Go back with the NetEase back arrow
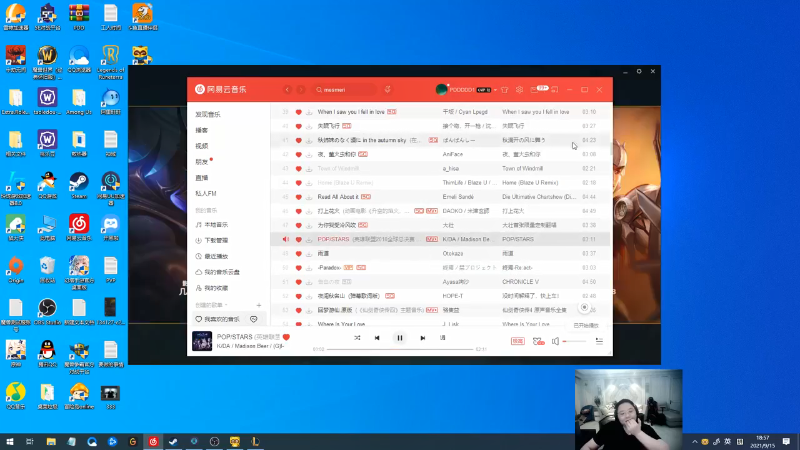Screen dimensions: 800x450 [287, 90]
